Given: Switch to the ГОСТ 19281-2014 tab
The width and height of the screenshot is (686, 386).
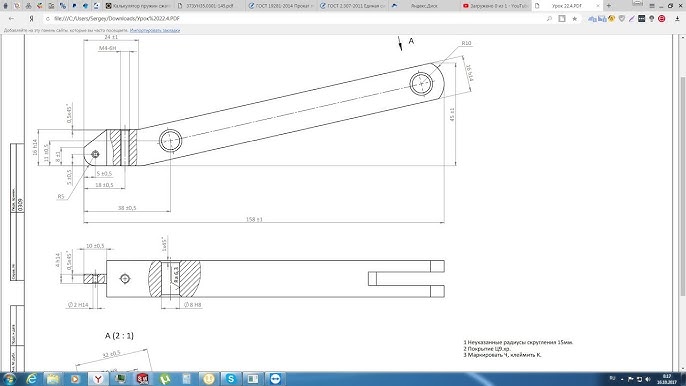Looking at the screenshot, I should [x=280, y=6].
